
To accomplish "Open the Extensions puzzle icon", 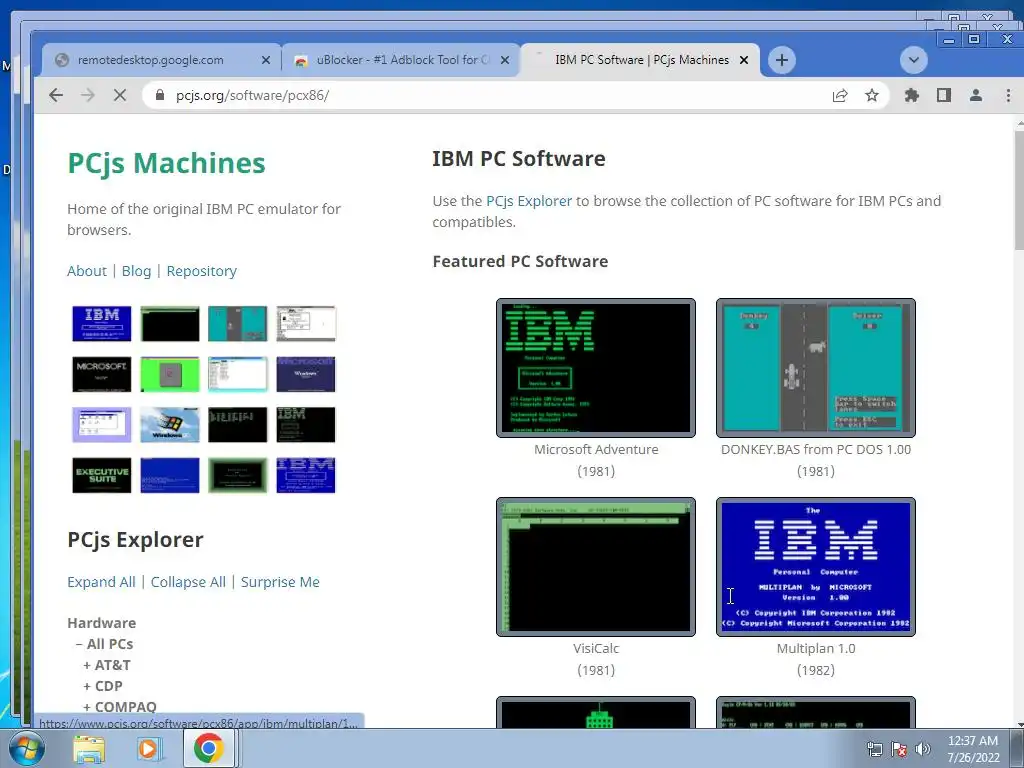I will point(912,95).
